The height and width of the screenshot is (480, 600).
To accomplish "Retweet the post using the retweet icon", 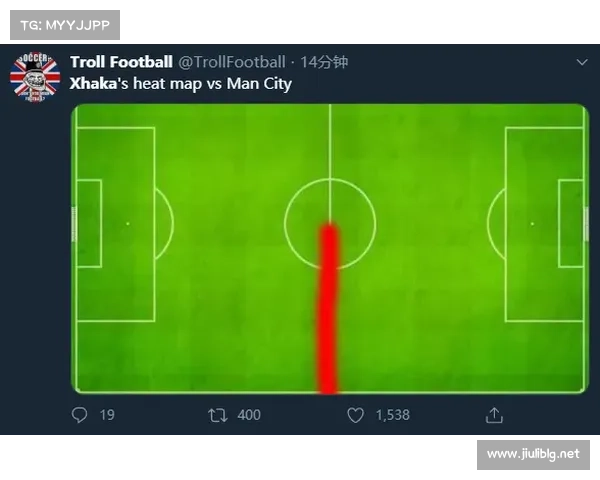I will pos(217,414).
